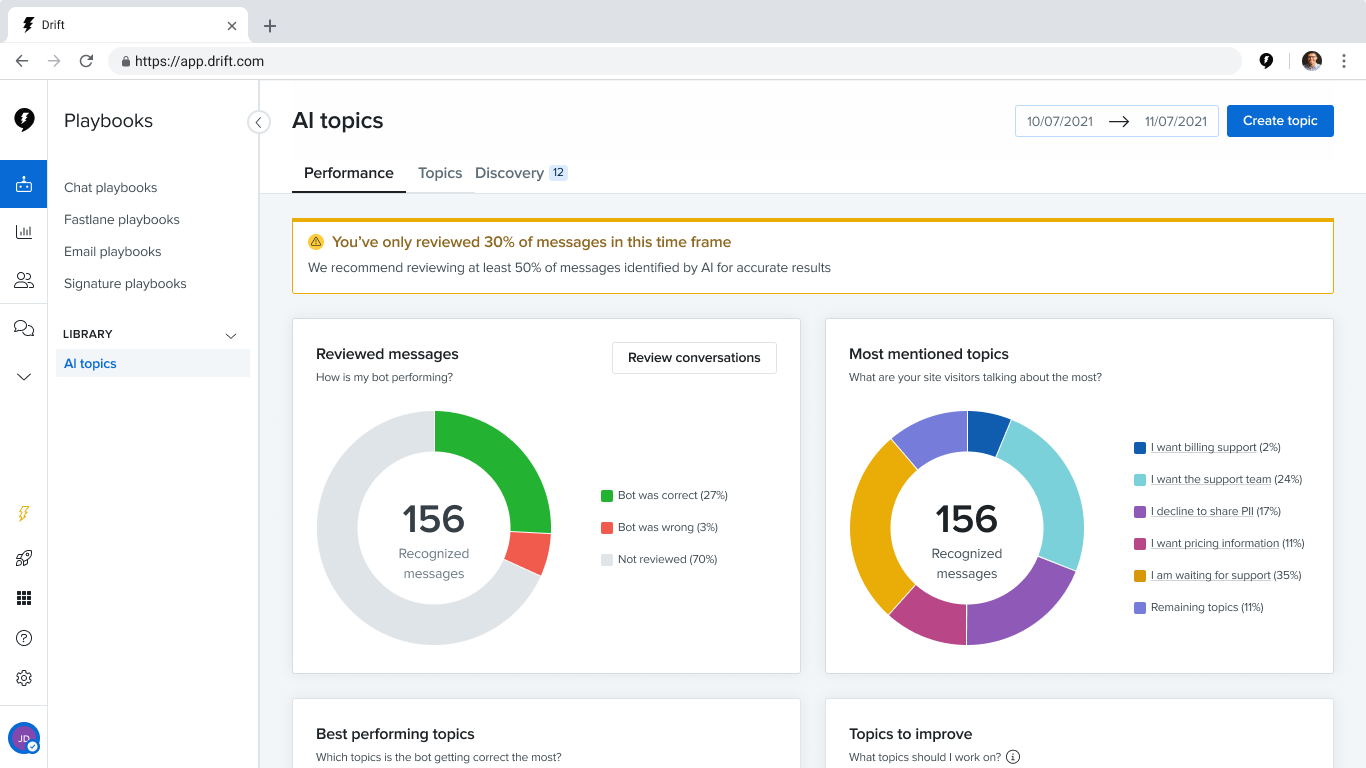Screen dimensions: 1366x768
Task: Click the Review conversations button
Action: point(694,357)
